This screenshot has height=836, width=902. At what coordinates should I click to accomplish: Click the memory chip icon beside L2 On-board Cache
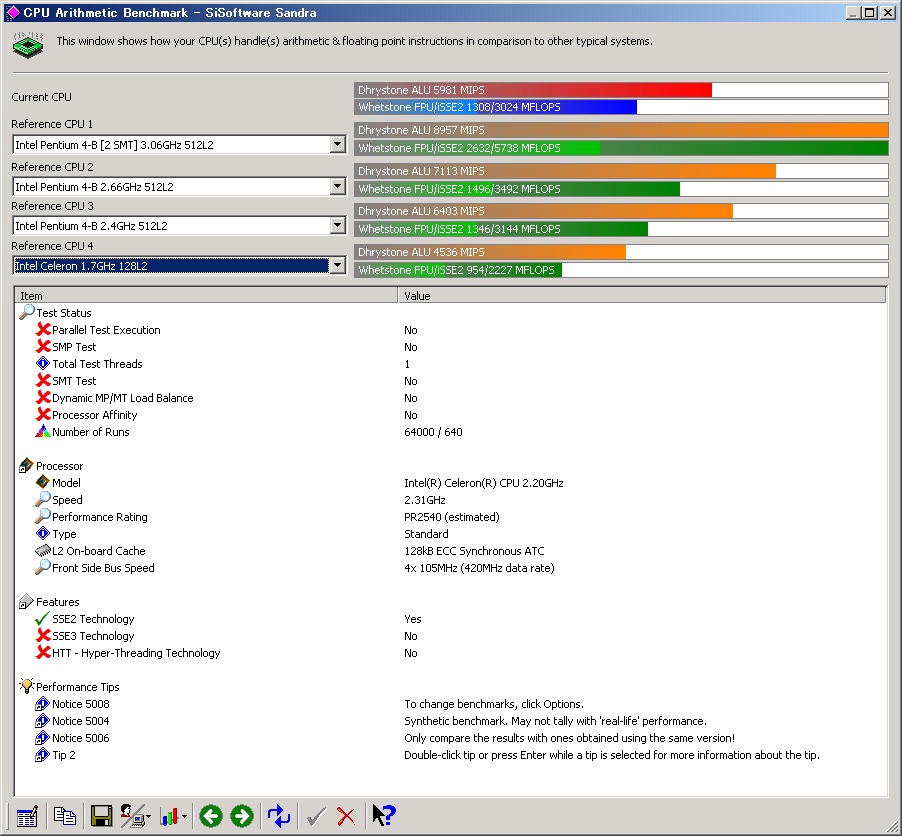pos(43,550)
